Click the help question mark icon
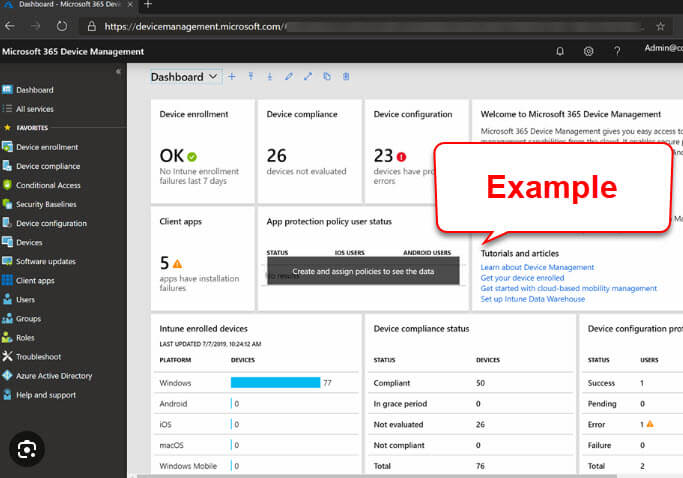 point(617,51)
